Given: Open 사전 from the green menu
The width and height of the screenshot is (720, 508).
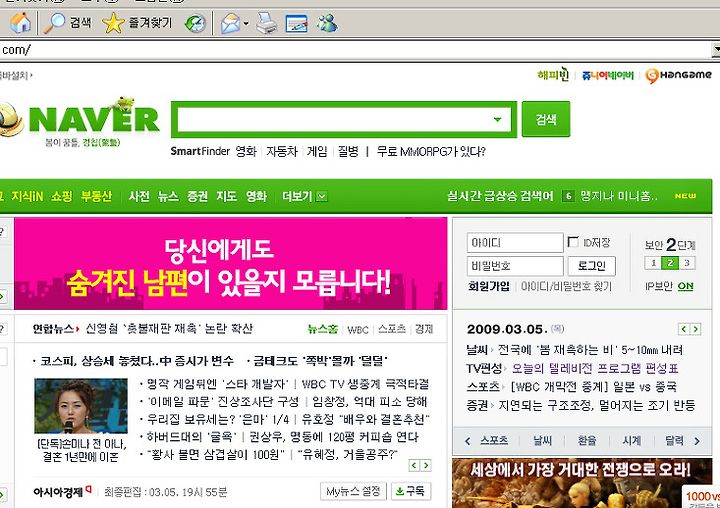Looking at the screenshot, I should tap(139, 196).
